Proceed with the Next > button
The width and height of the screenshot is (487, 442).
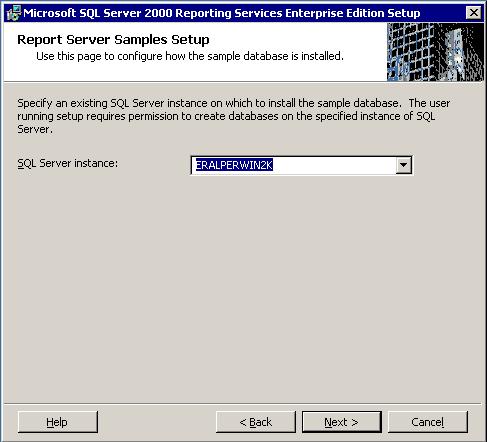342,422
